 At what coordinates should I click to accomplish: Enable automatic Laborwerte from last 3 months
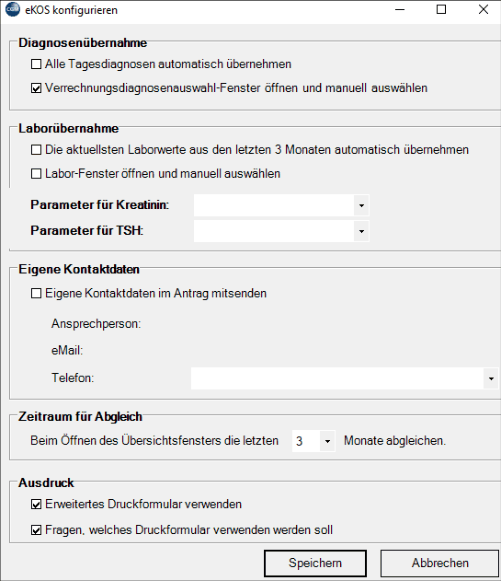[x=36, y=150]
